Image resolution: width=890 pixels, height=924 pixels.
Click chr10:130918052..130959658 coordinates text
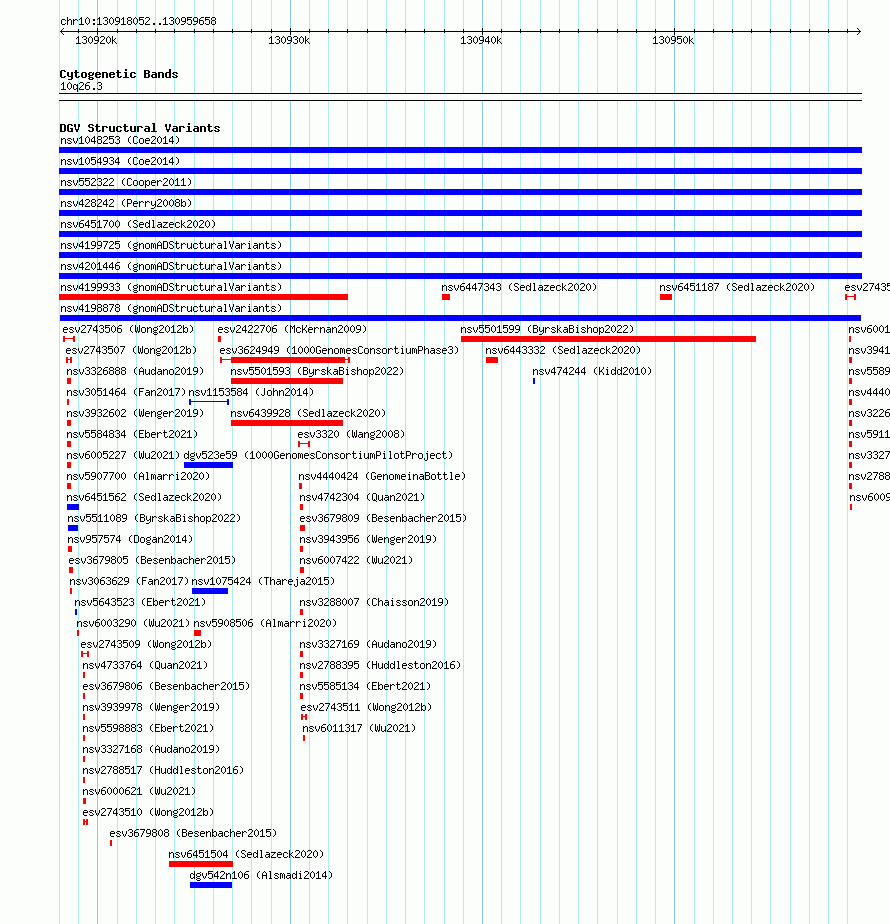pos(139,21)
